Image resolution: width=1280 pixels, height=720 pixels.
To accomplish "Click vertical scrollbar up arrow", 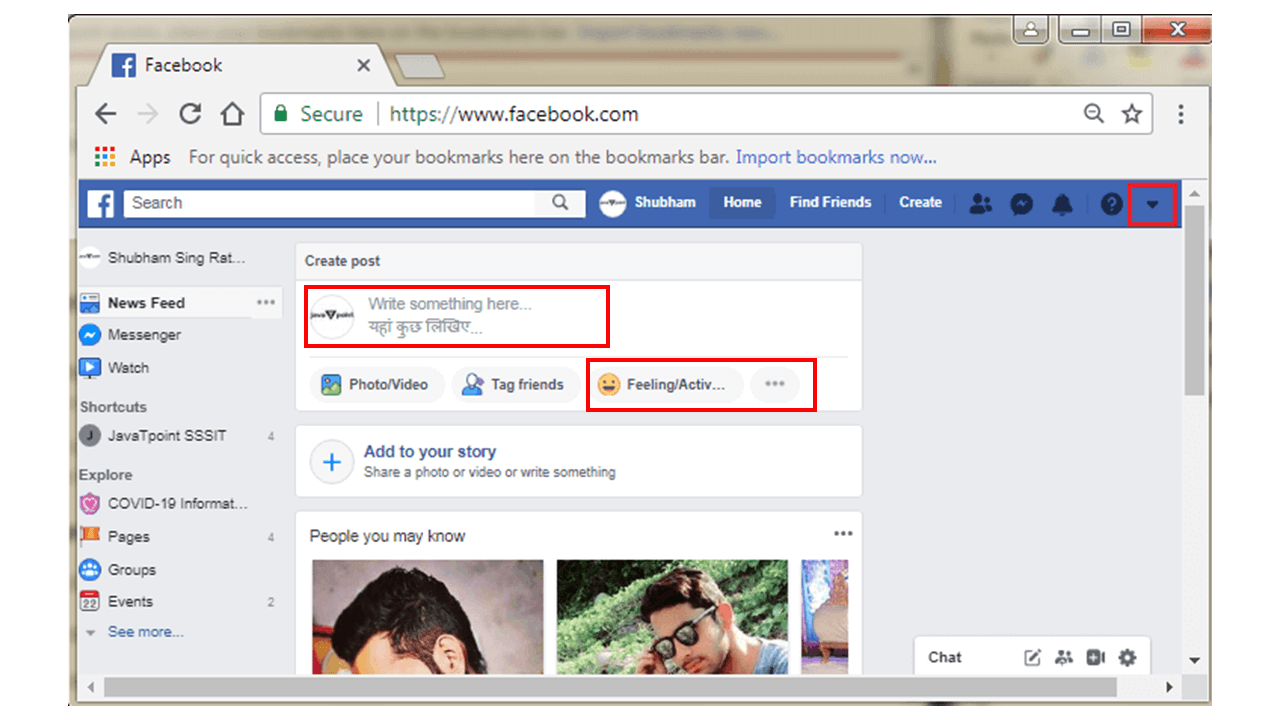I will point(1194,193).
